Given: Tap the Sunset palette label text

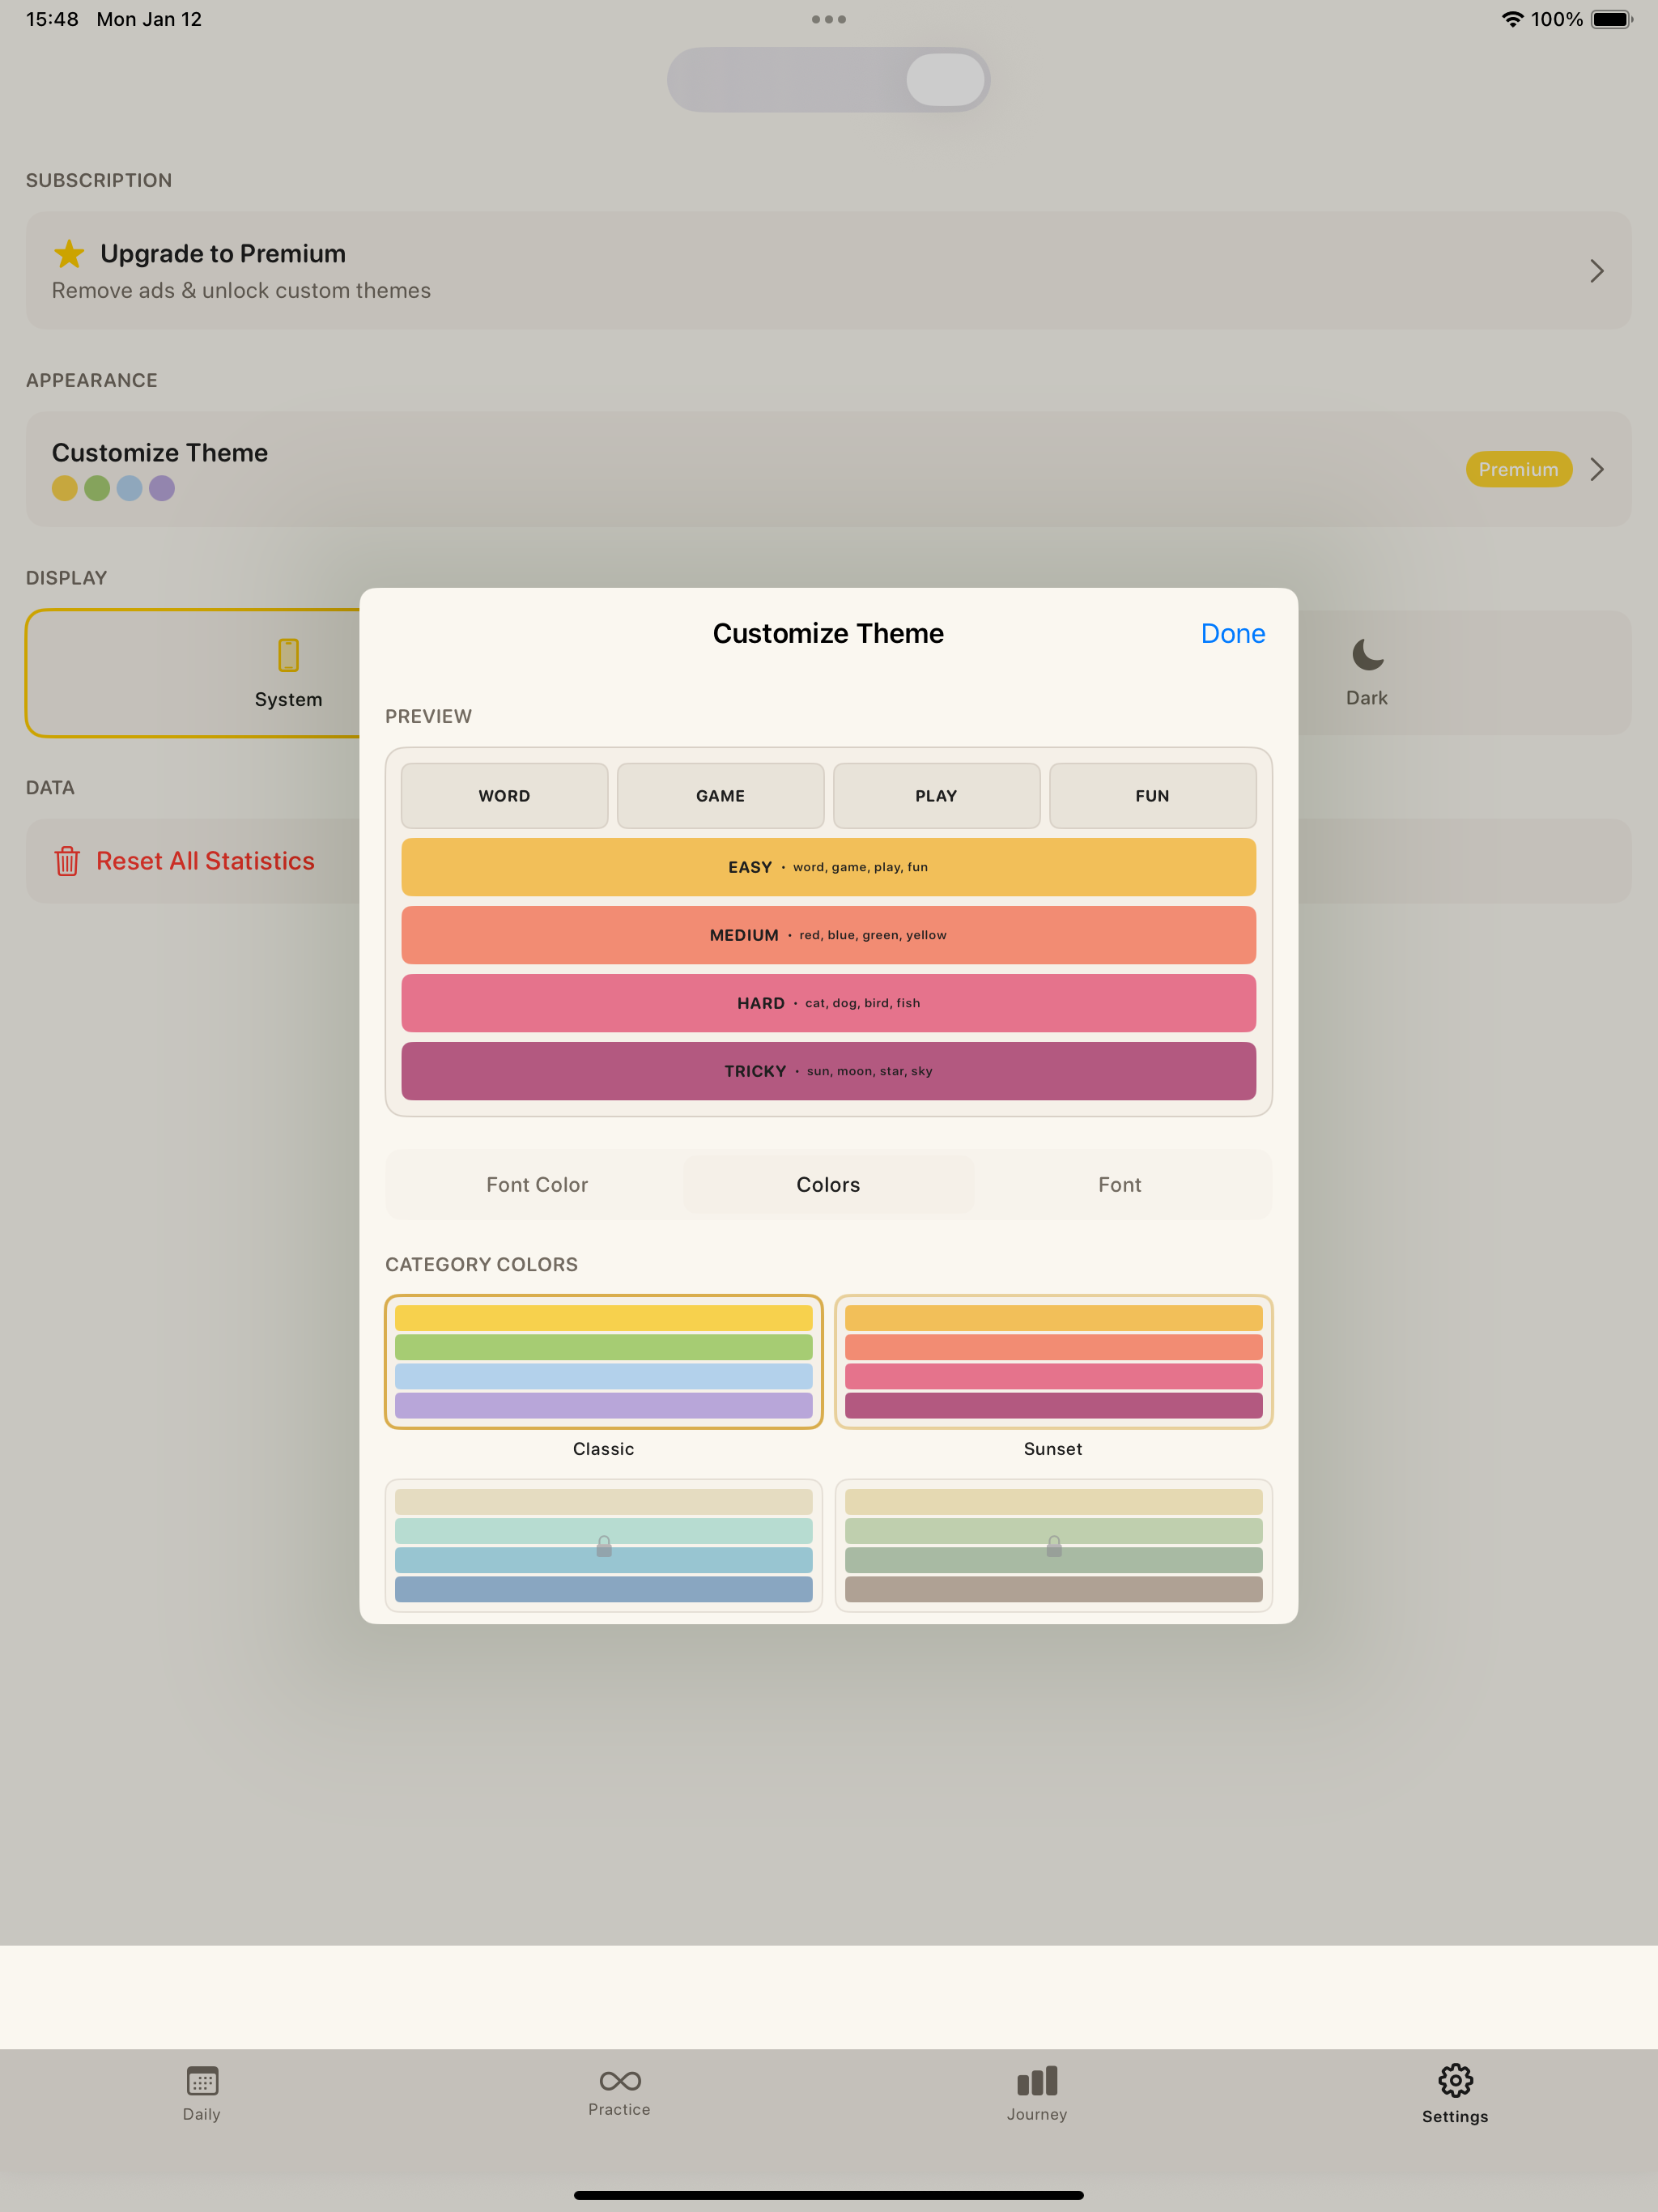Looking at the screenshot, I should (1053, 1449).
